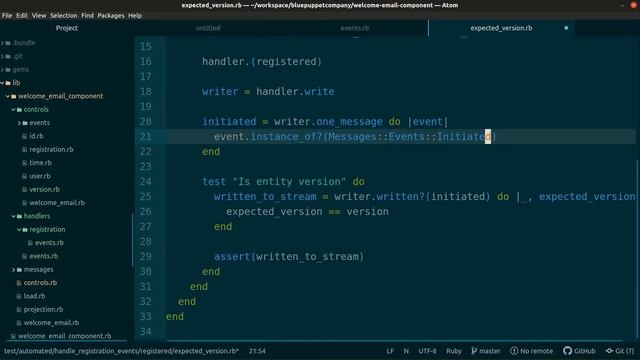The width and height of the screenshot is (640, 360).
Task: Click cursor position 21:54 in status bar
Action: click(257, 351)
